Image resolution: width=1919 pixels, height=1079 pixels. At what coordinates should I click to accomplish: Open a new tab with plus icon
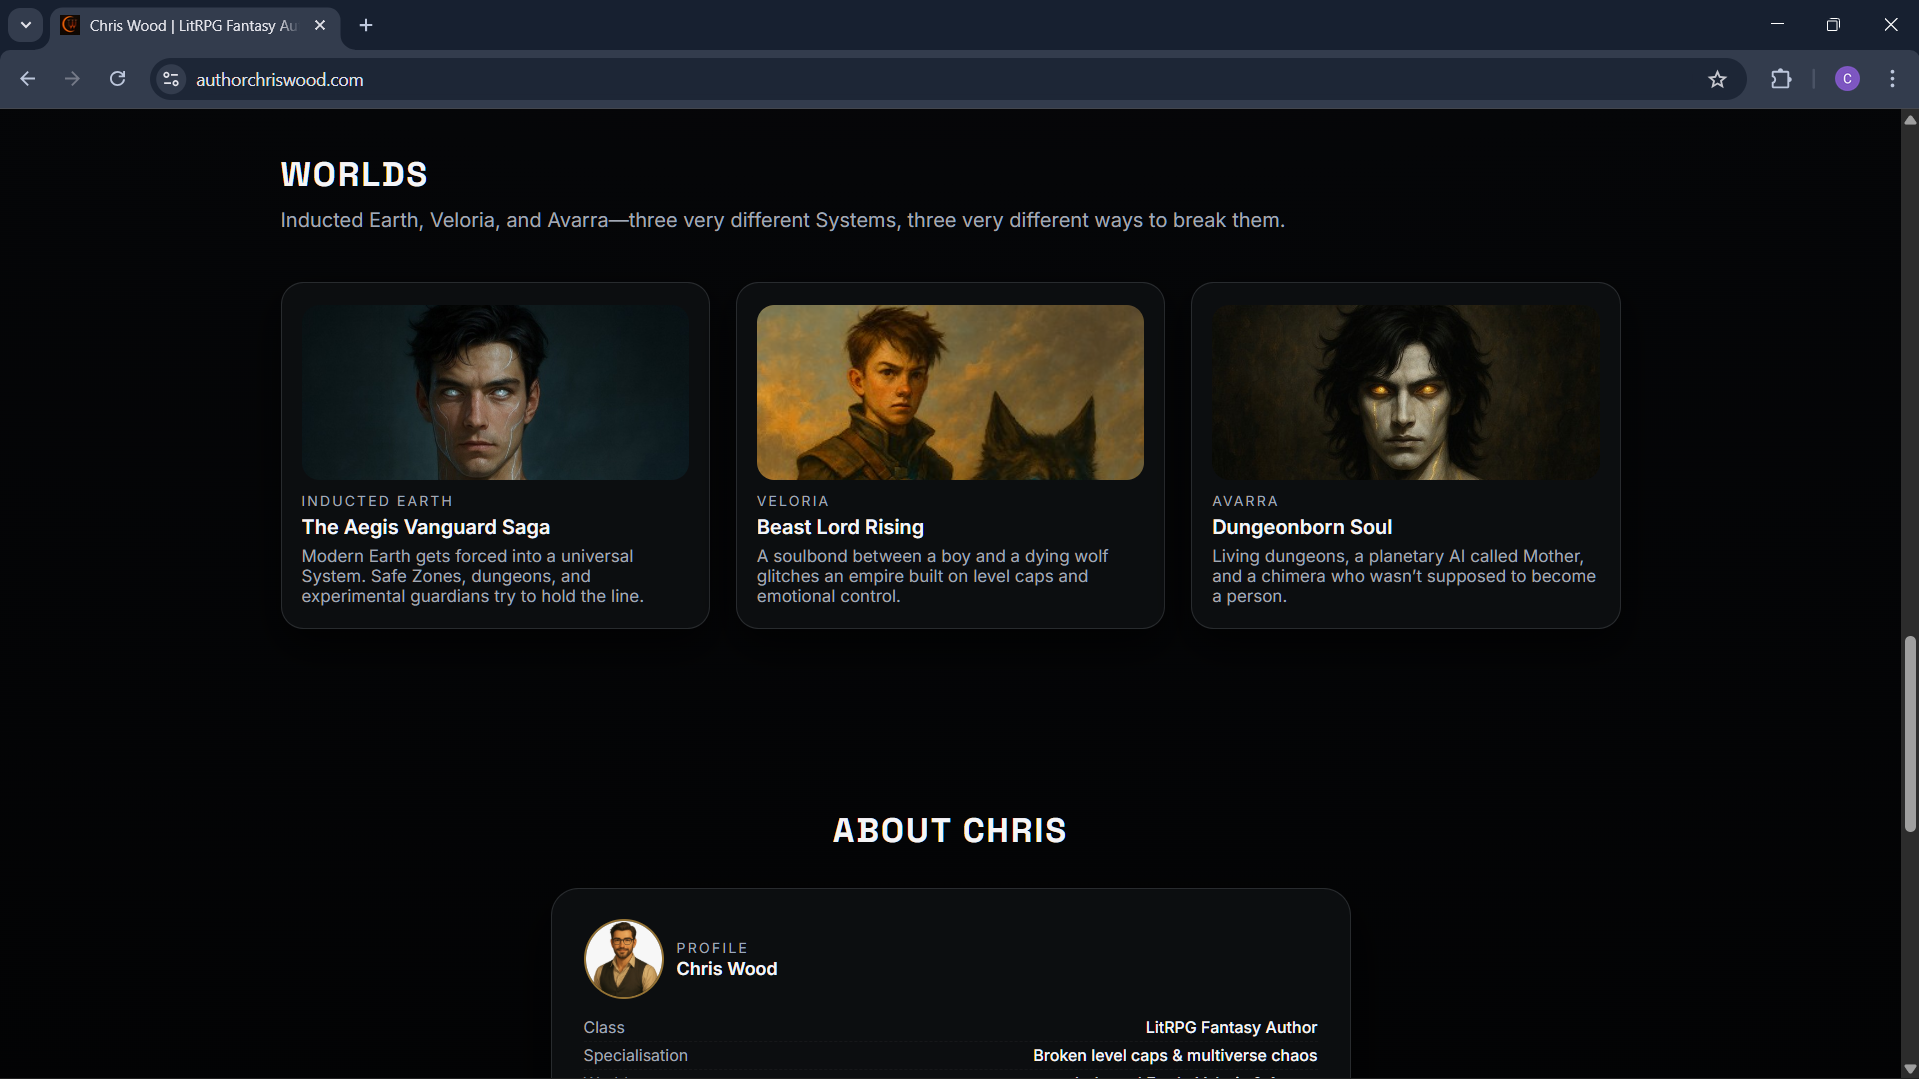(x=366, y=25)
